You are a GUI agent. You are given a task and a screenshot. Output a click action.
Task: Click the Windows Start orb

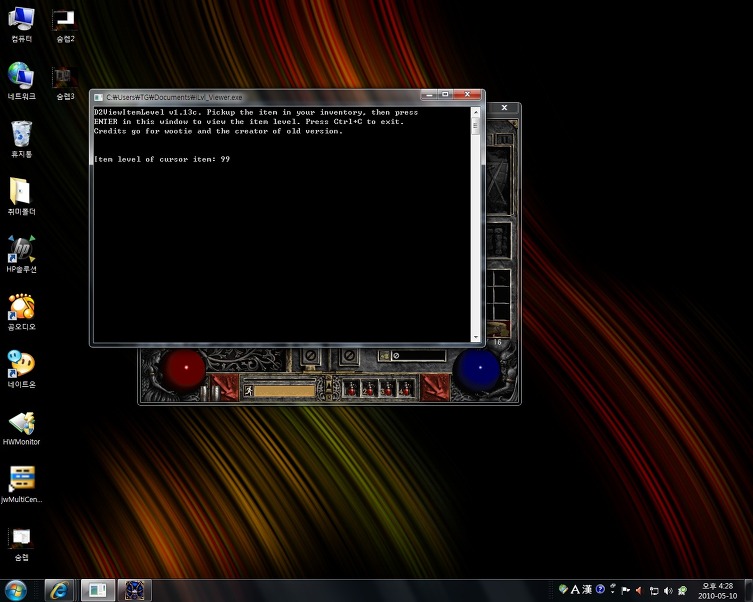pos(16,590)
